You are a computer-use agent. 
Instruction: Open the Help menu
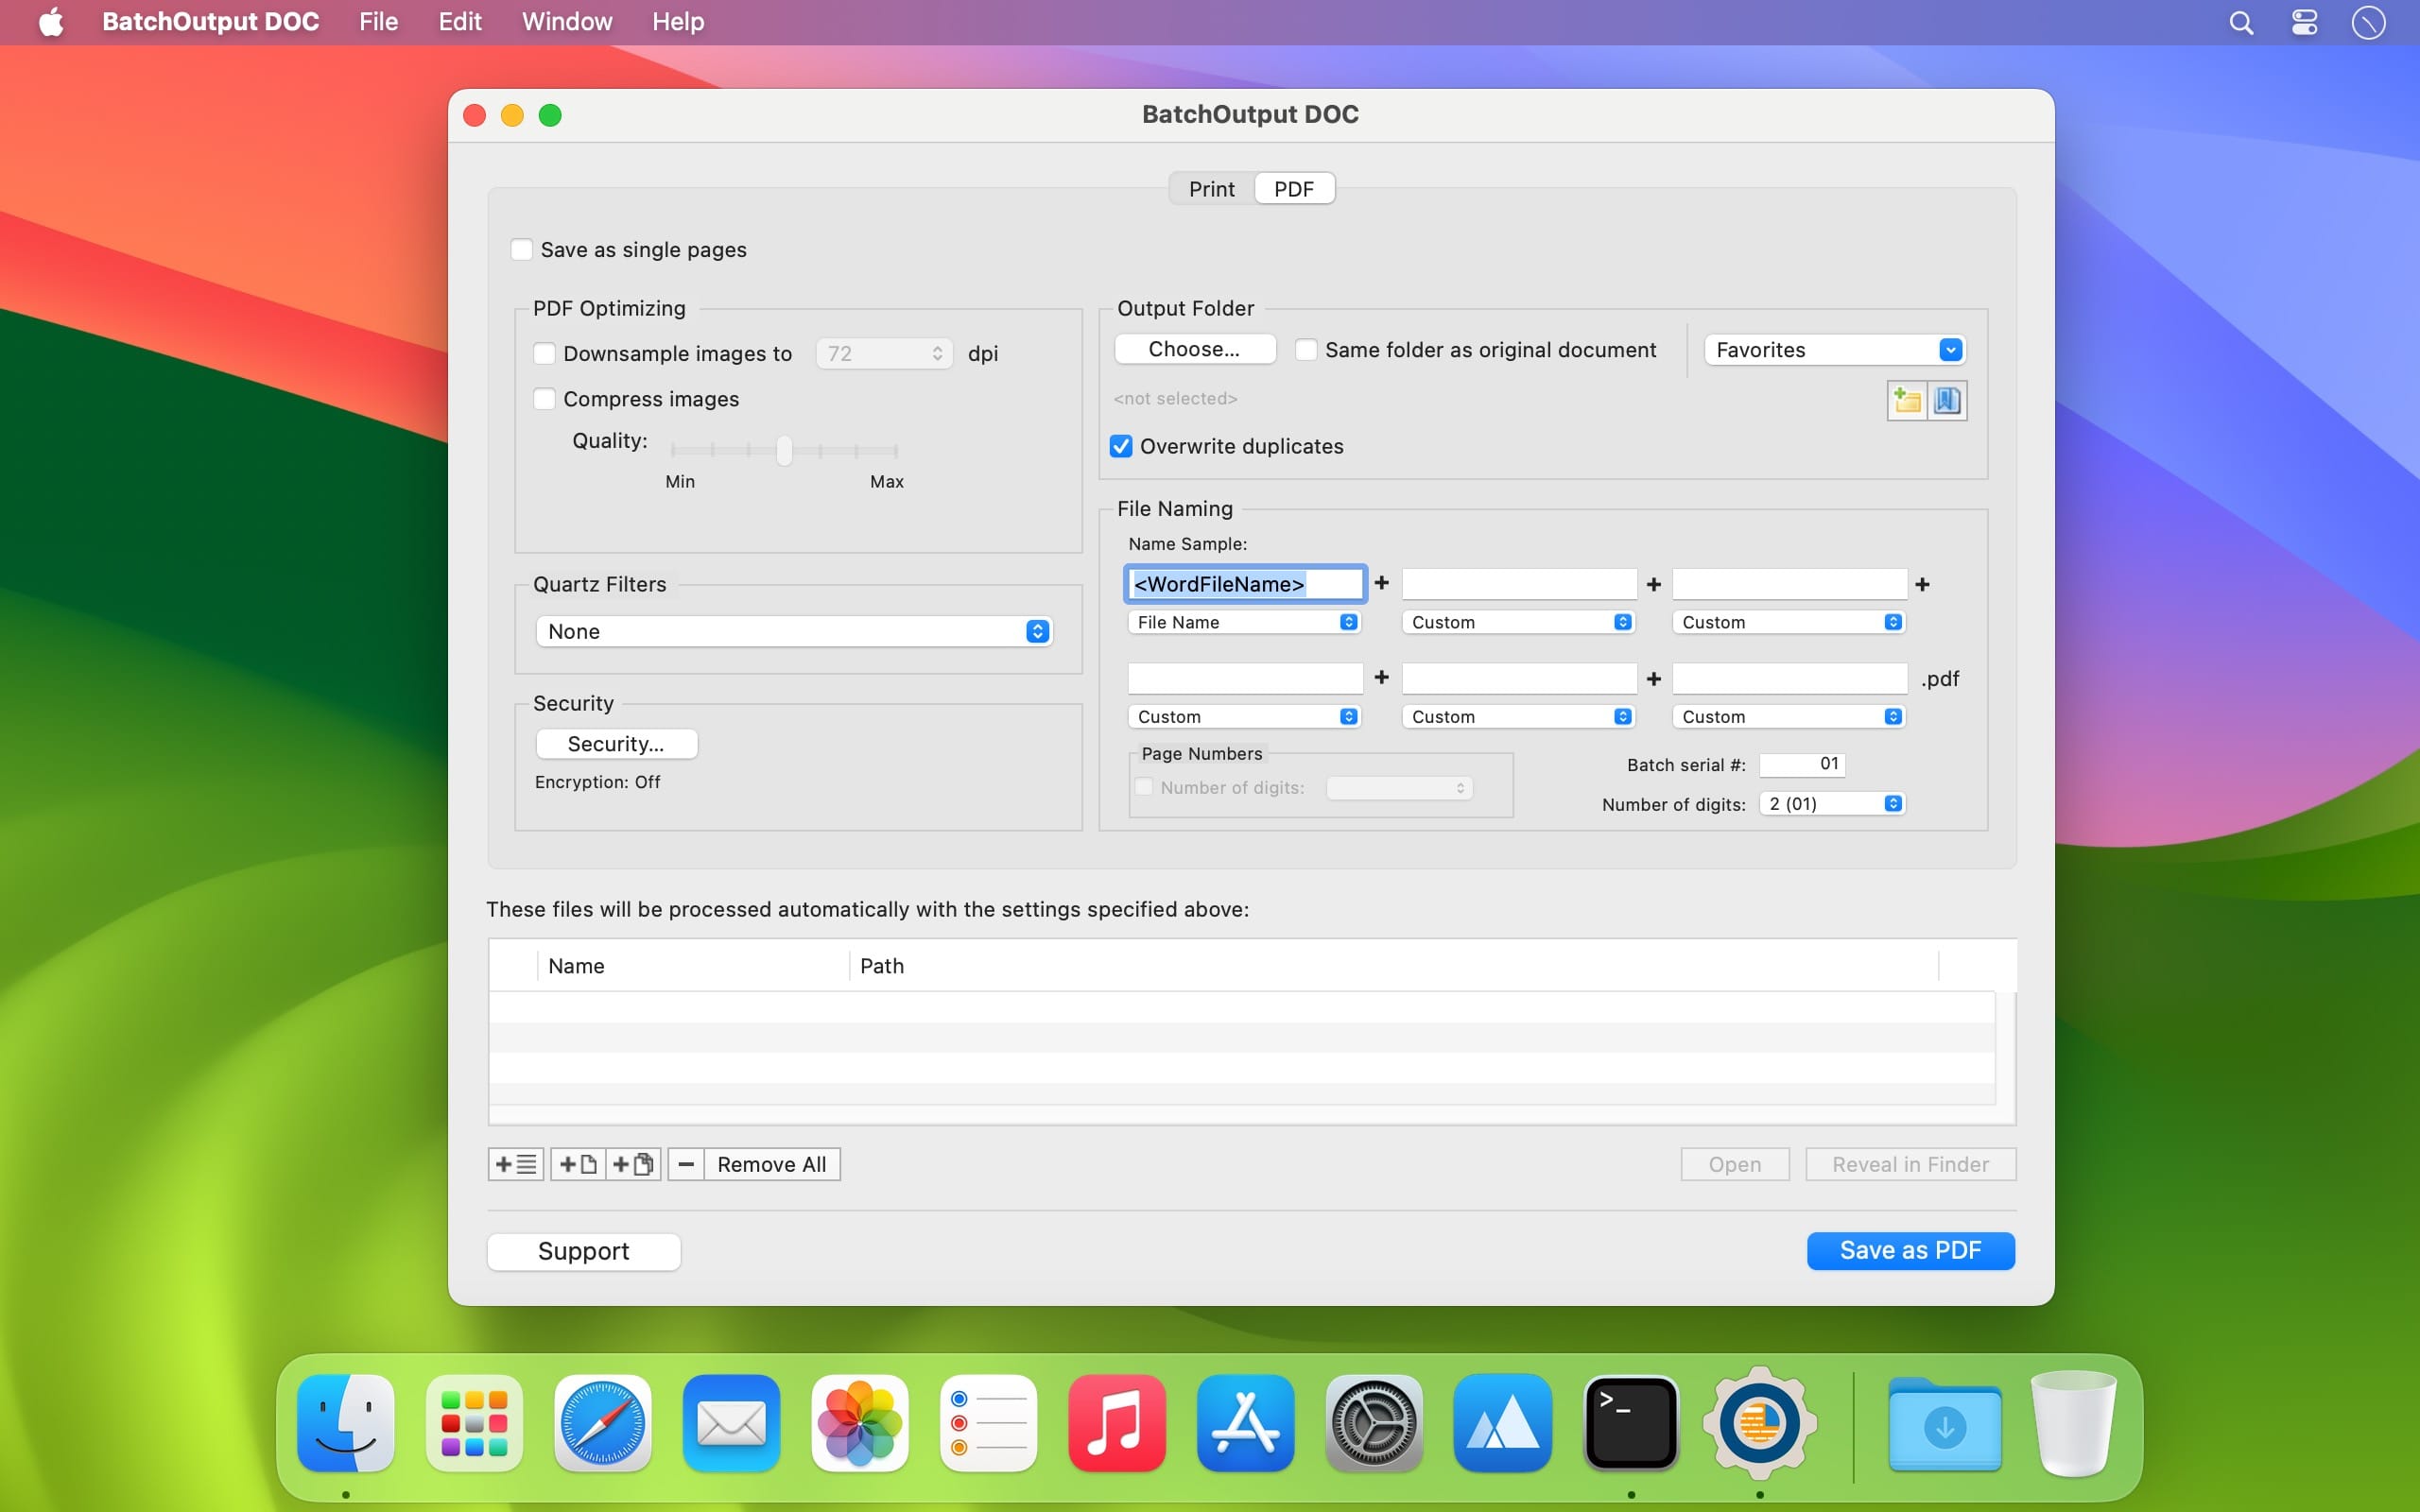pyautogui.click(x=678, y=22)
